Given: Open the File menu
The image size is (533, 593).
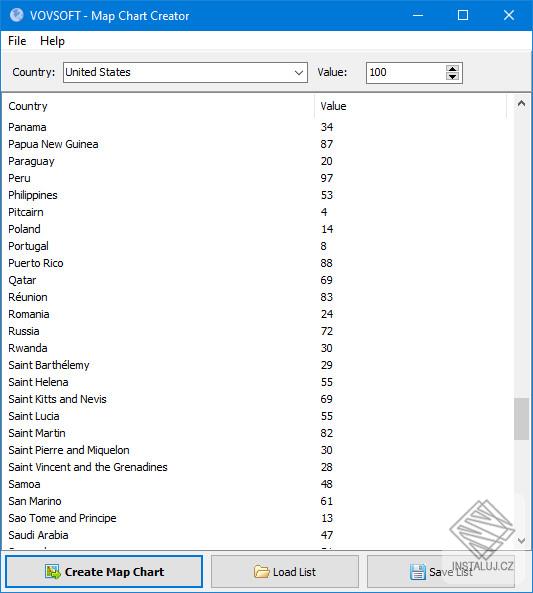Looking at the screenshot, I should click(17, 41).
